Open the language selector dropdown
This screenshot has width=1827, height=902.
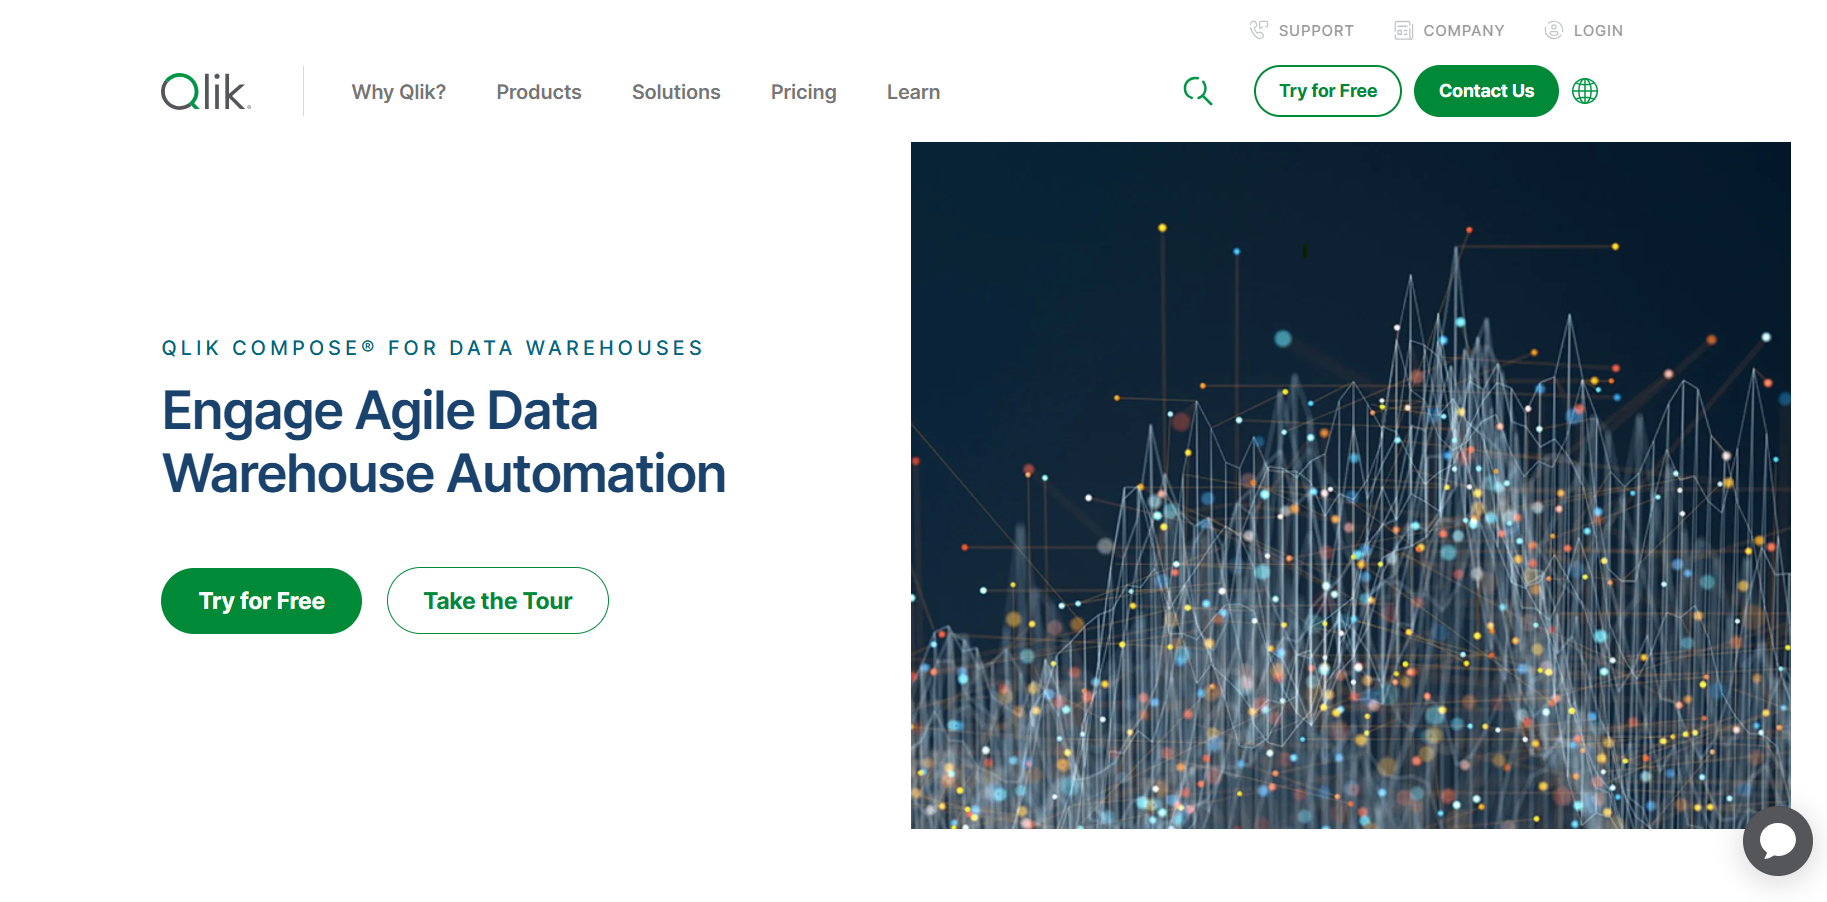pos(1584,91)
